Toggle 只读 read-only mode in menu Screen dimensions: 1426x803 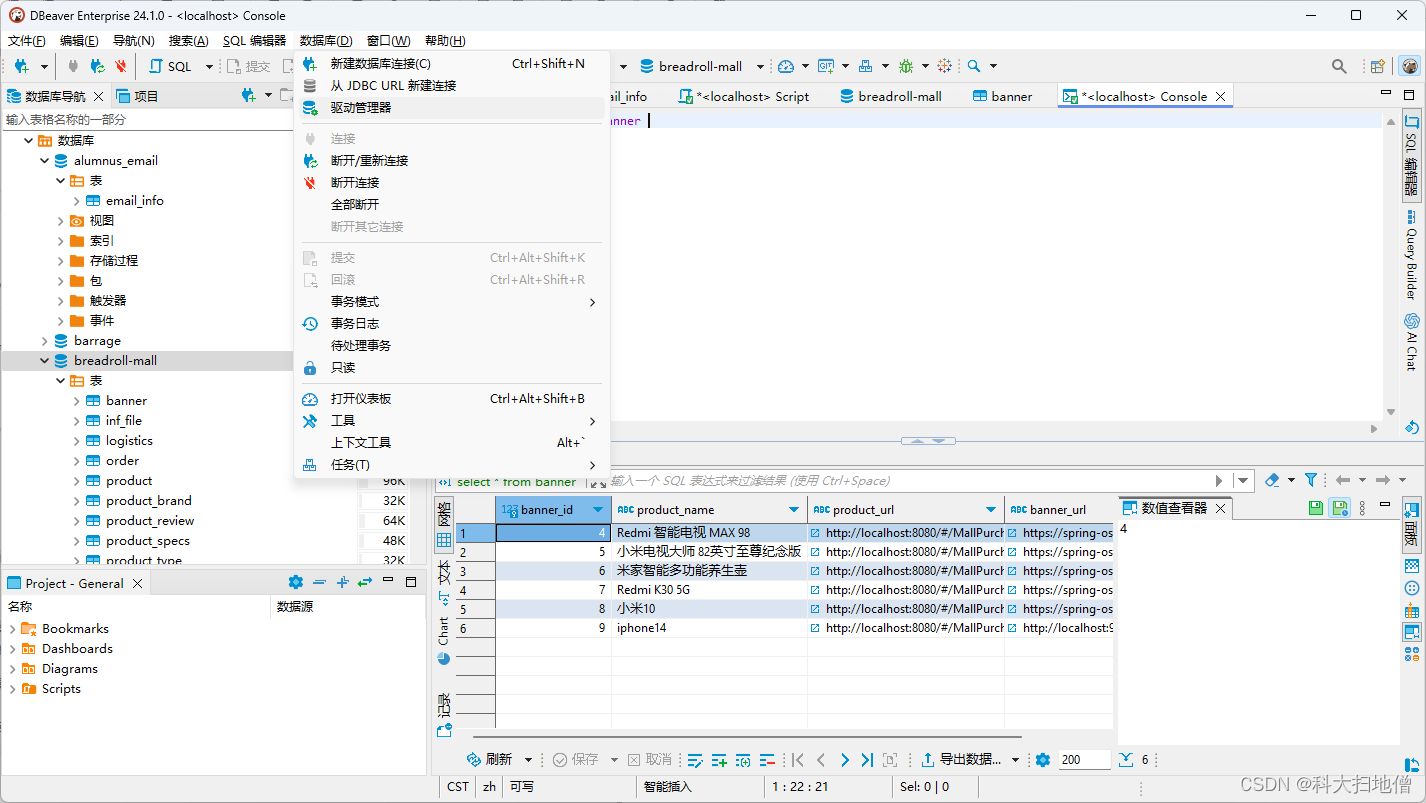[x=343, y=367]
